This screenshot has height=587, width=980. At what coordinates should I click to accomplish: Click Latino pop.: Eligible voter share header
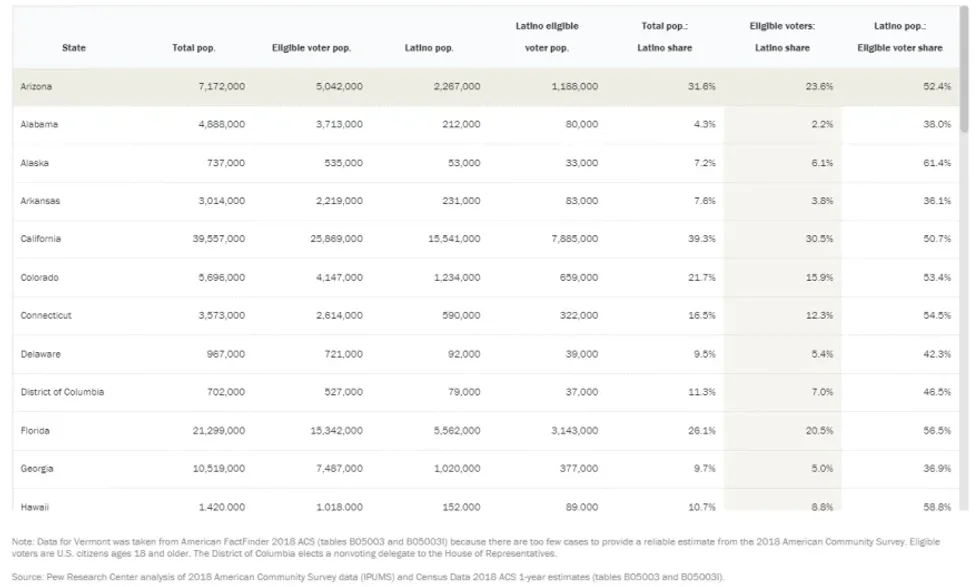pos(900,37)
